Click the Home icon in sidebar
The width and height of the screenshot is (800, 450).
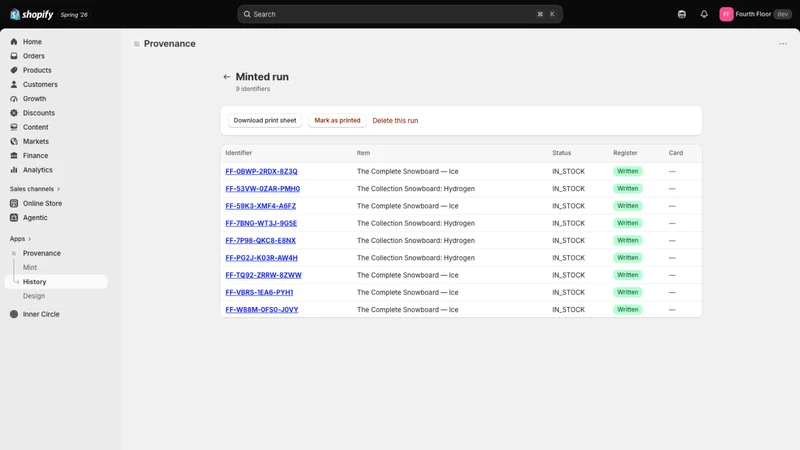point(14,42)
